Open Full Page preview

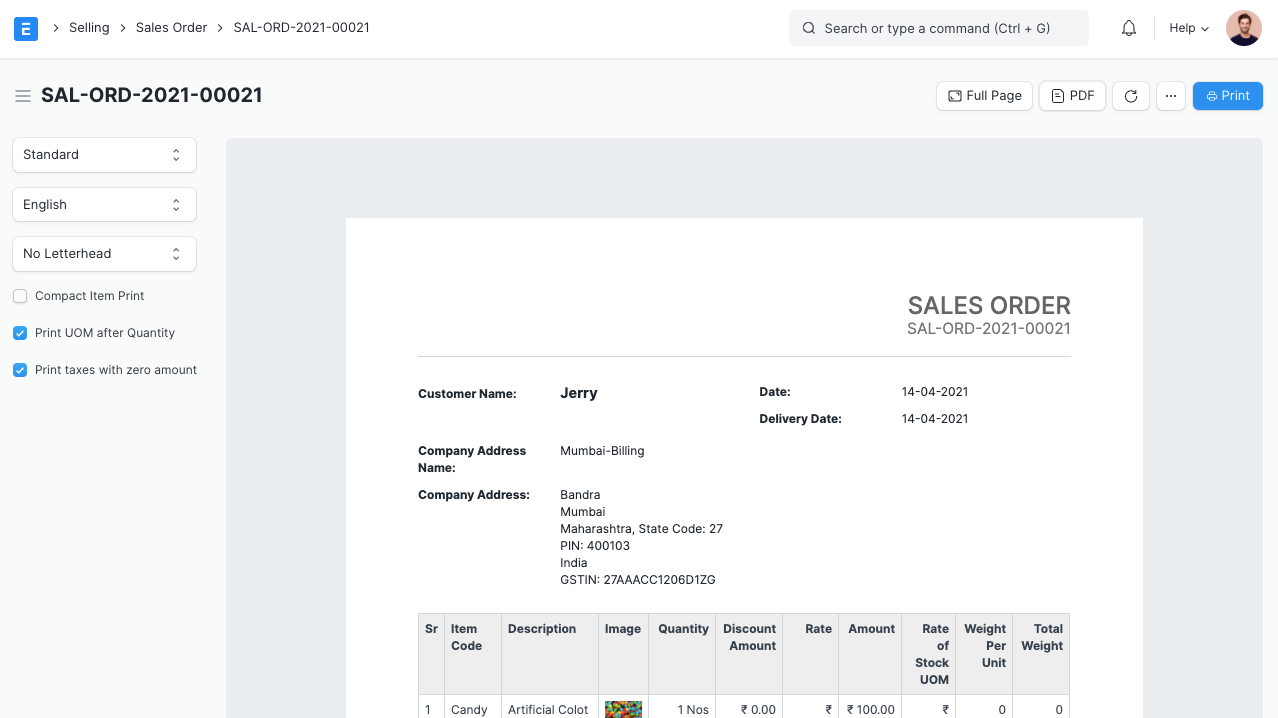tap(984, 95)
